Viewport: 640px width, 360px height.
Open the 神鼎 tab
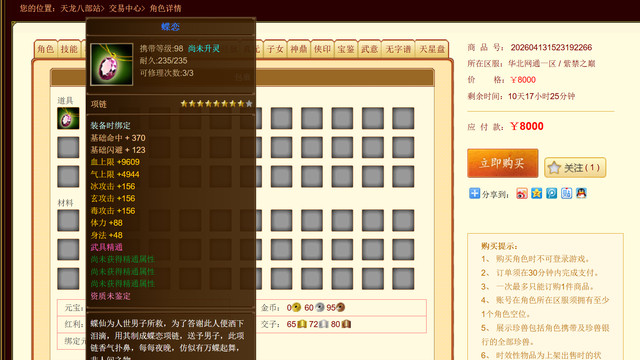pyautogui.click(x=299, y=49)
